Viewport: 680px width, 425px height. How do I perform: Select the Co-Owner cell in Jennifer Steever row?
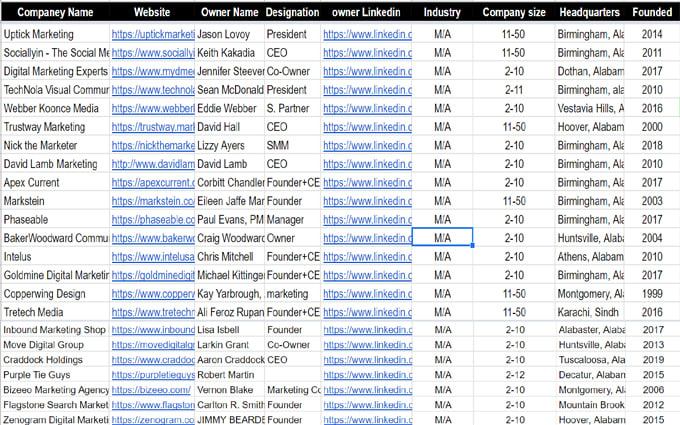point(292,72)
